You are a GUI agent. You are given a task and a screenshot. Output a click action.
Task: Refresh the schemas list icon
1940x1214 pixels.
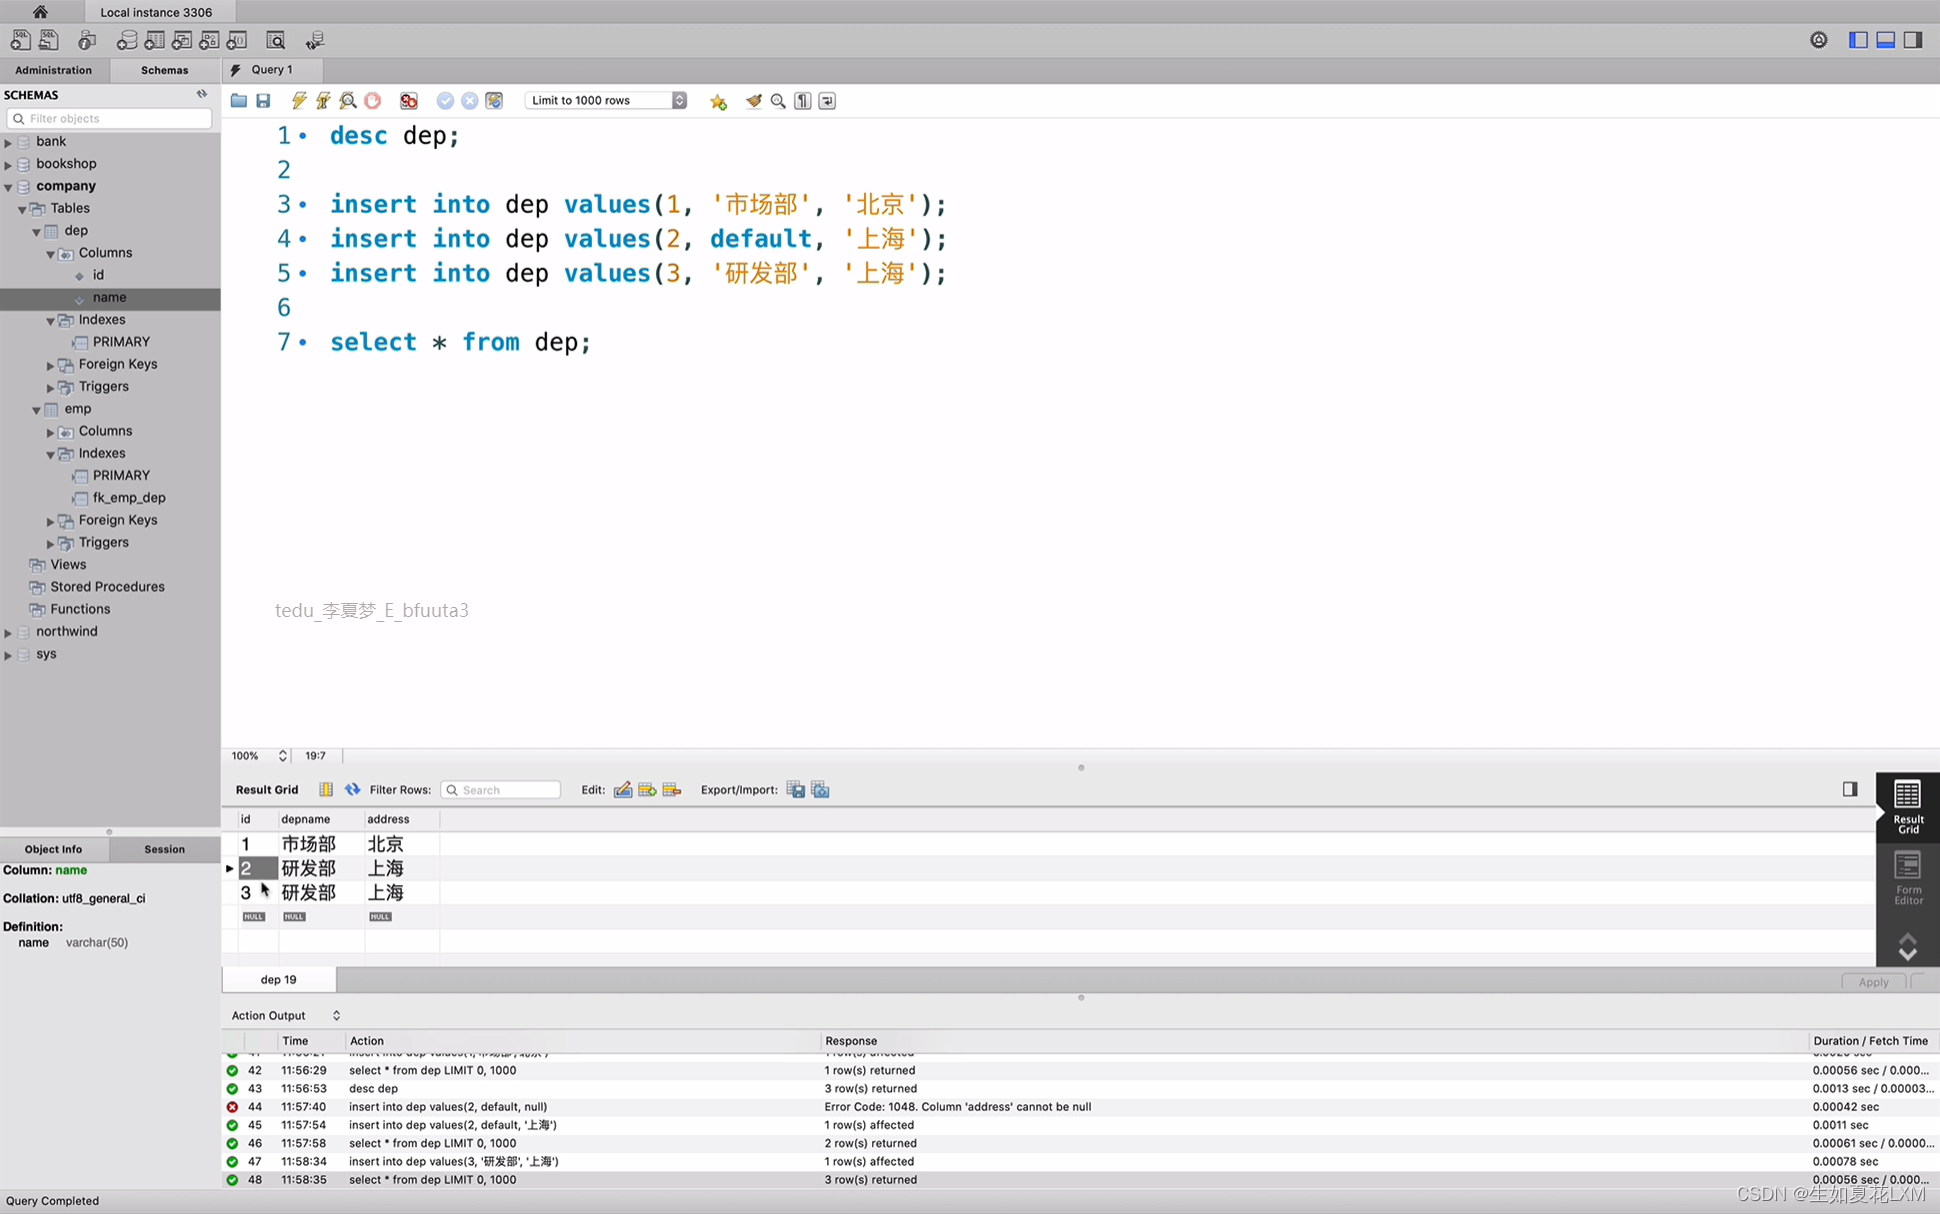click(201, 94)
